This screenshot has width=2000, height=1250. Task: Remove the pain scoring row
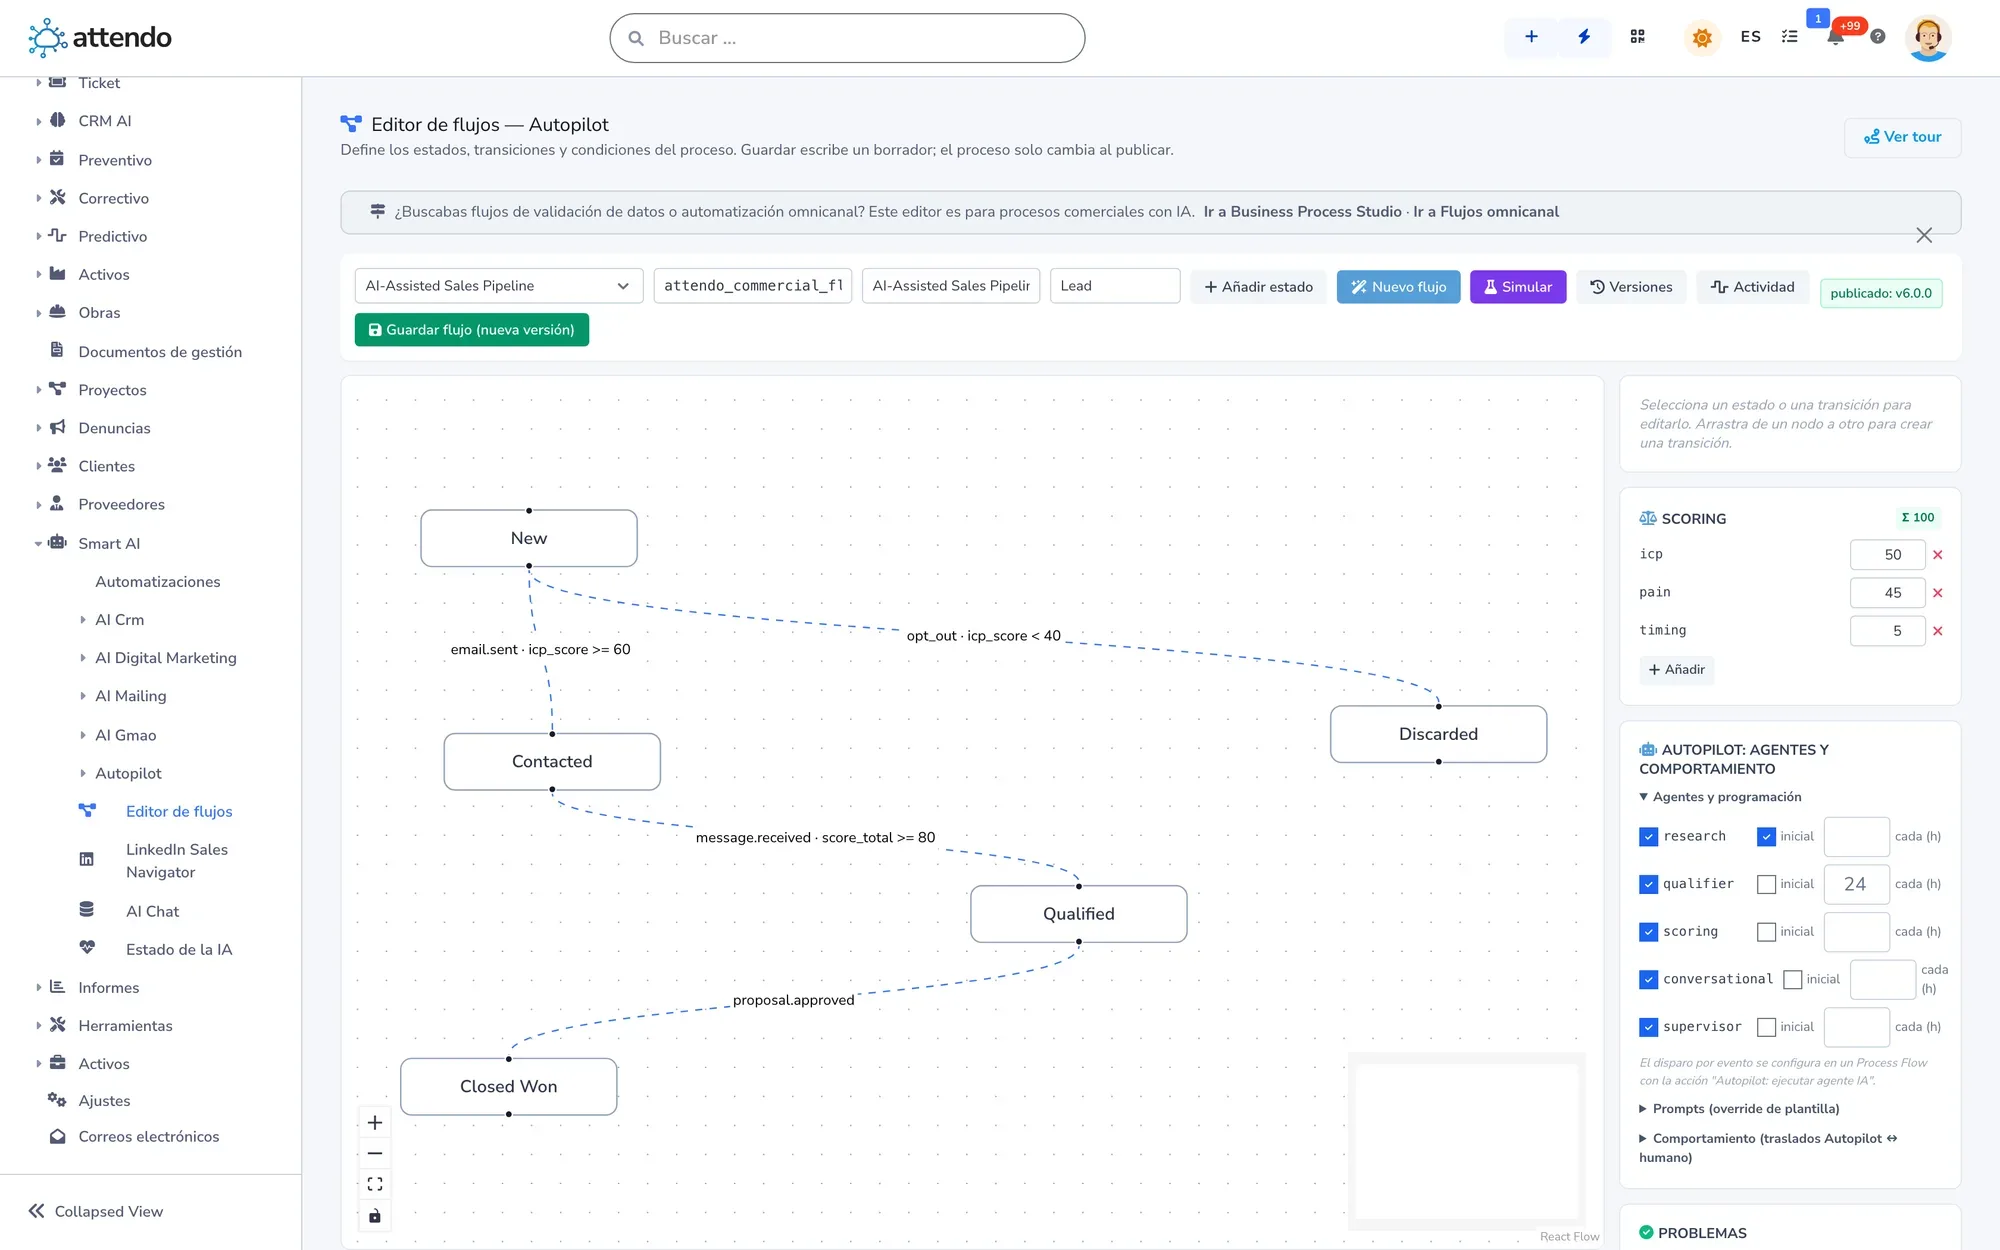coord(1937,593)
